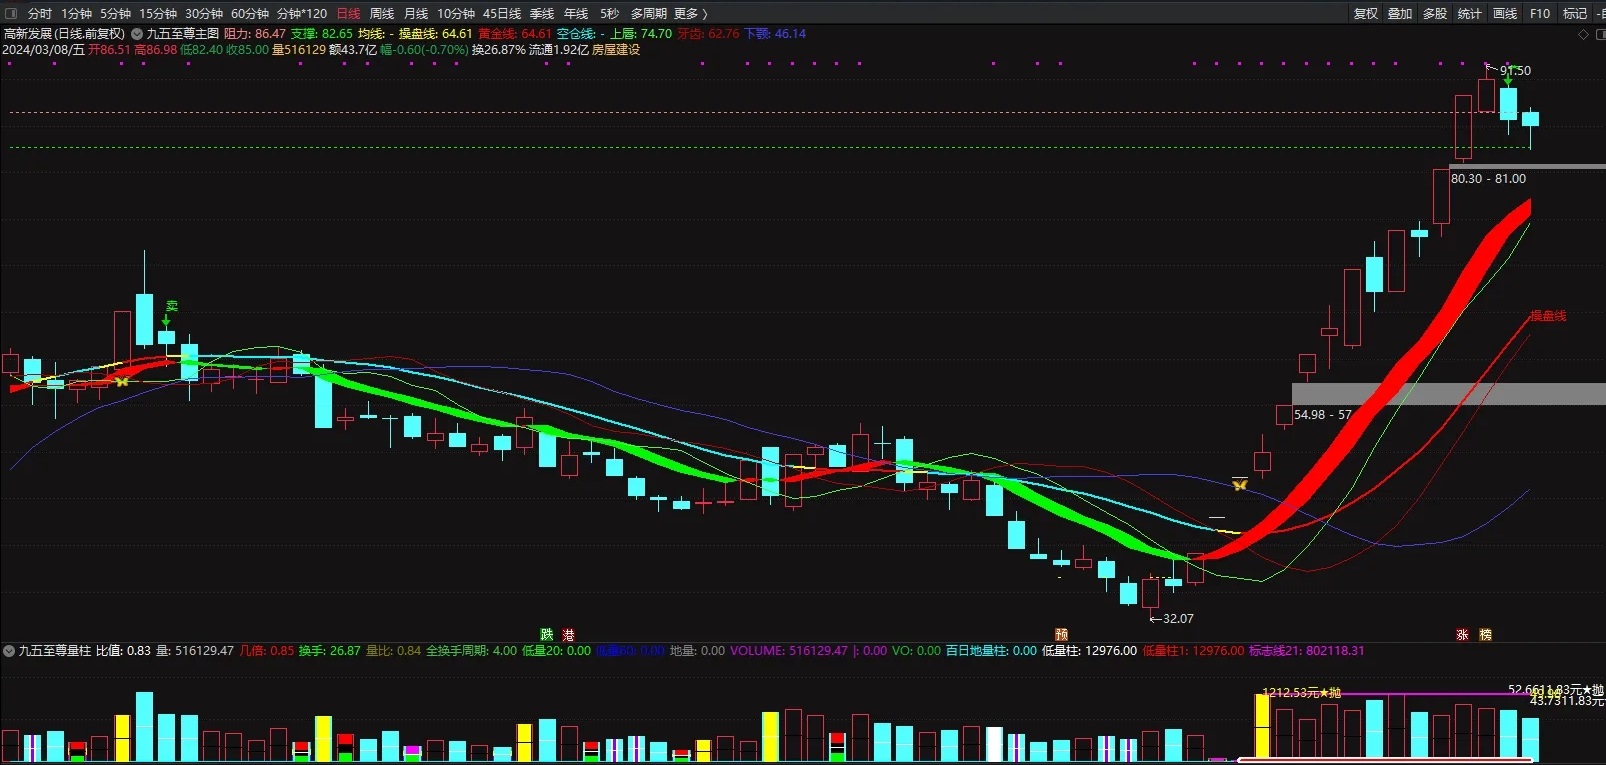The image size is (1606, 765).
Task: Select the 季线 quarterly period
Action: [542, 13]
